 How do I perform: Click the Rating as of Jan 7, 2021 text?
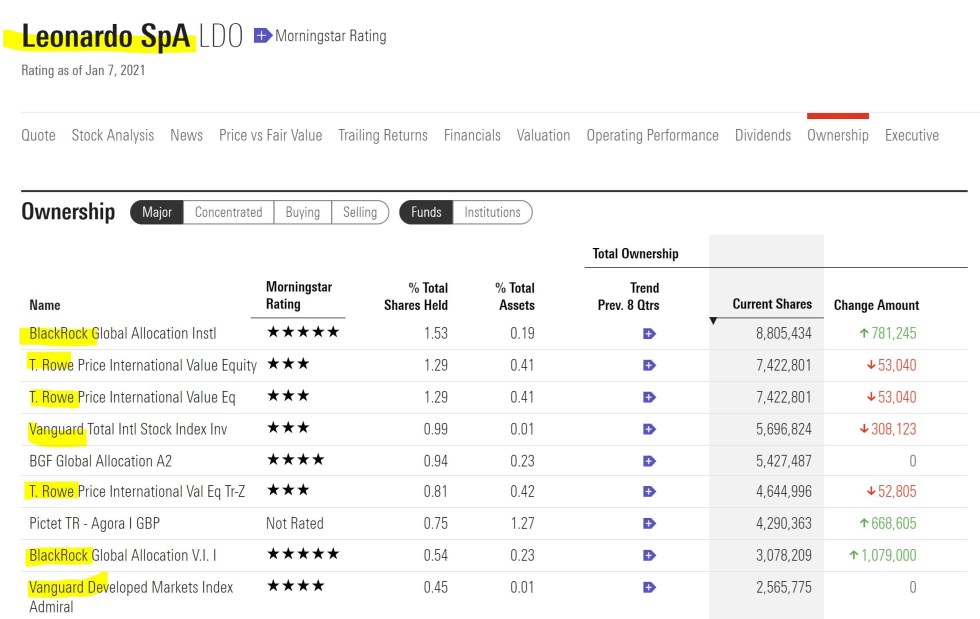83,70
